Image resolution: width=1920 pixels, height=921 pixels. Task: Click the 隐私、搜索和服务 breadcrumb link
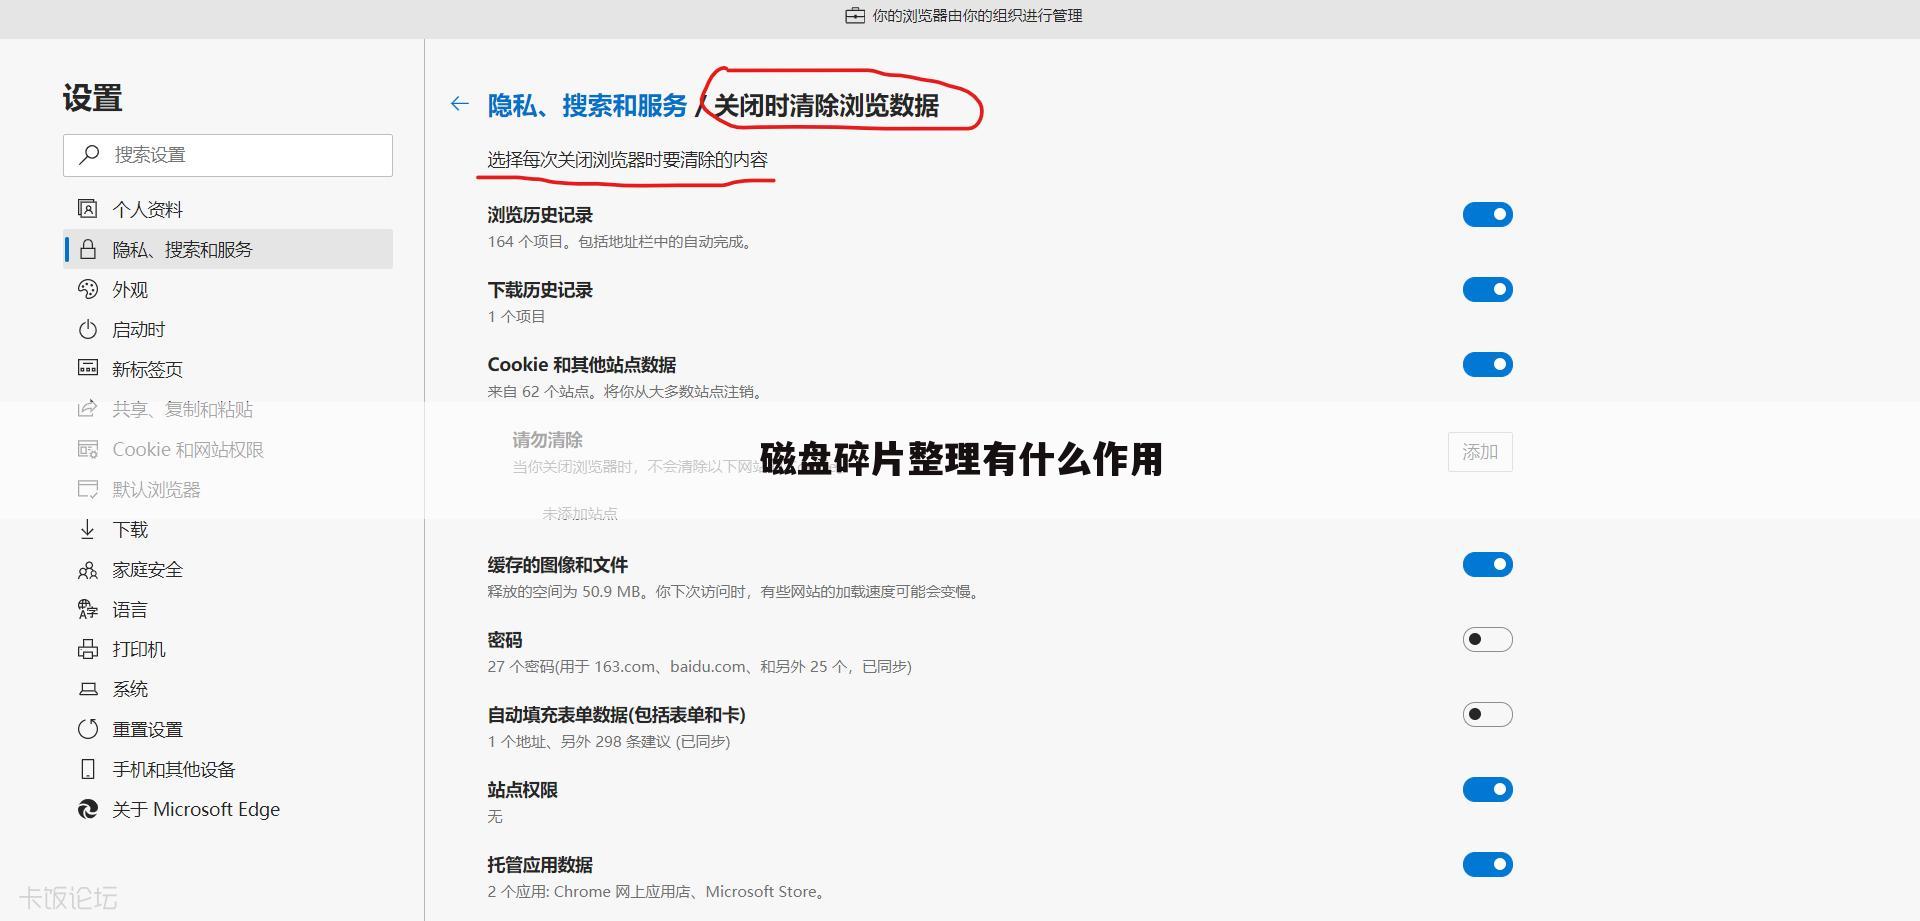(x=588, y=104)
